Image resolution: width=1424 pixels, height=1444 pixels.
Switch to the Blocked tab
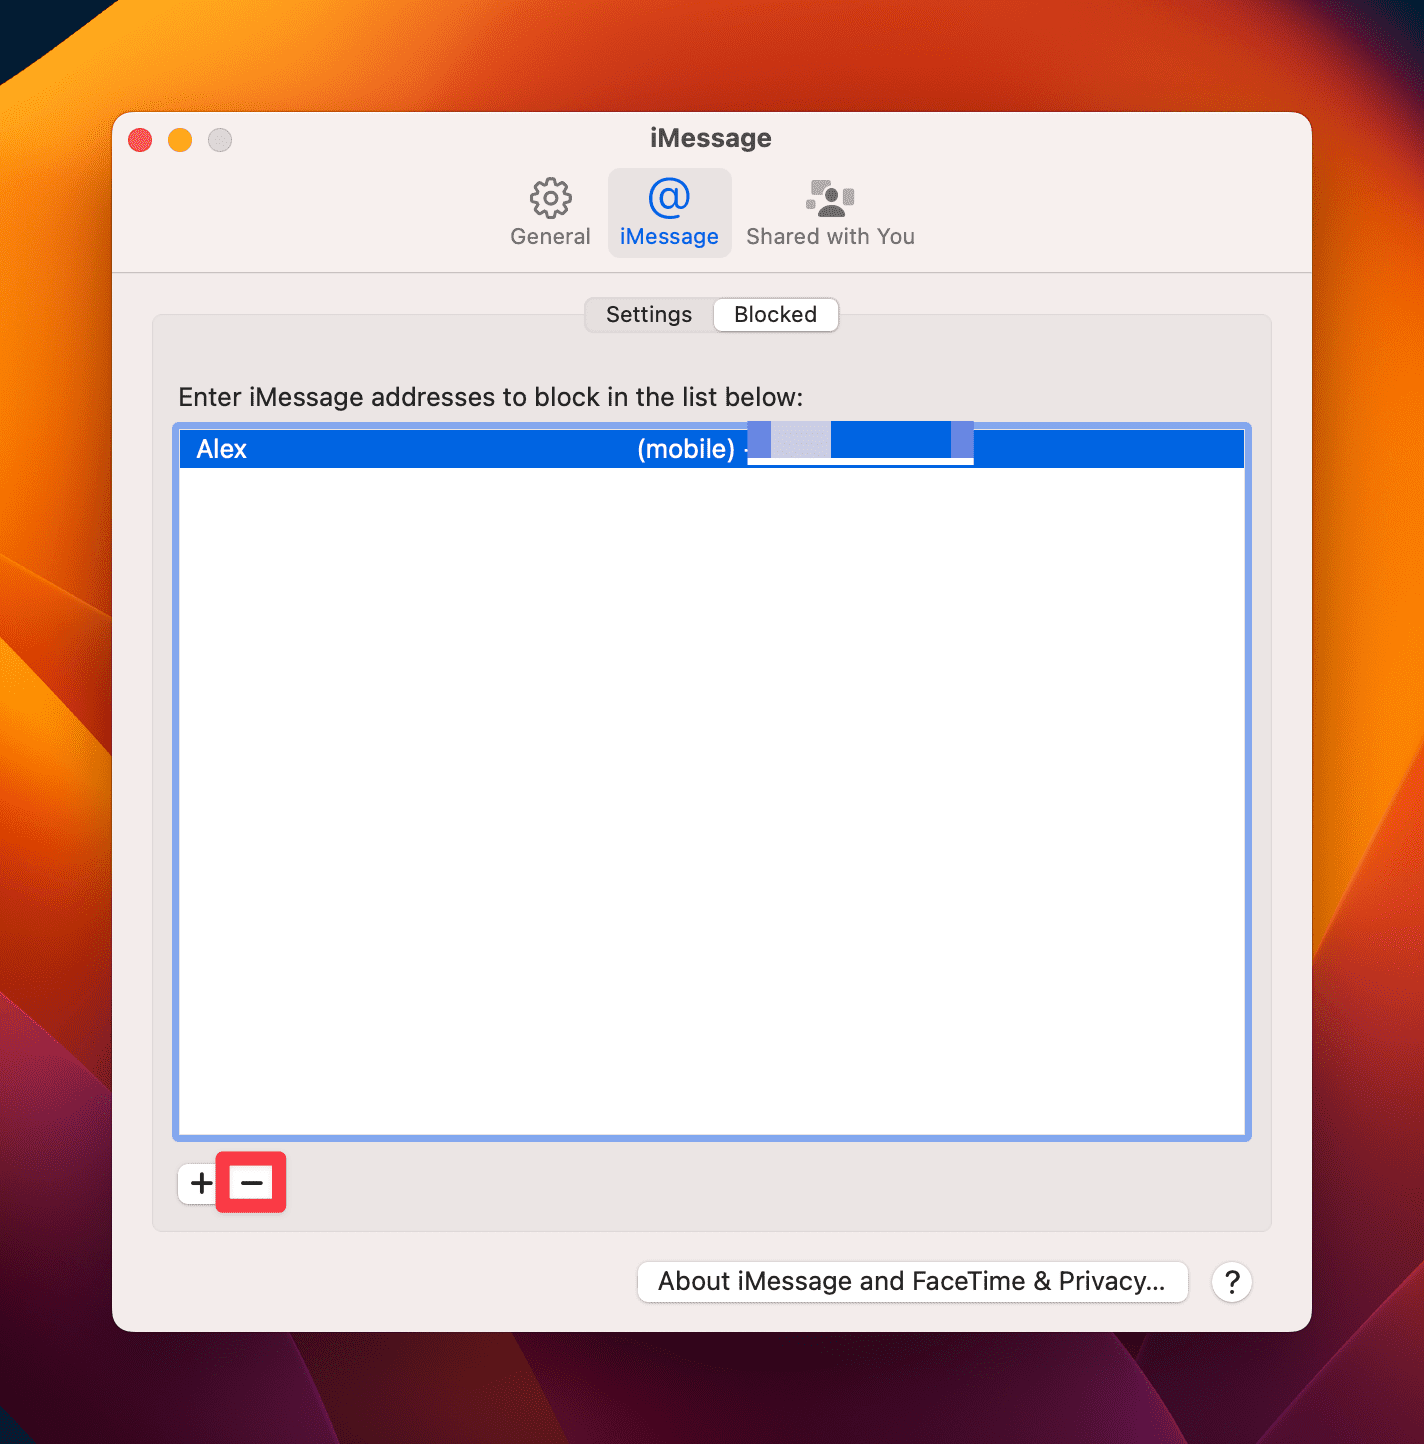(x=775, y=314)
